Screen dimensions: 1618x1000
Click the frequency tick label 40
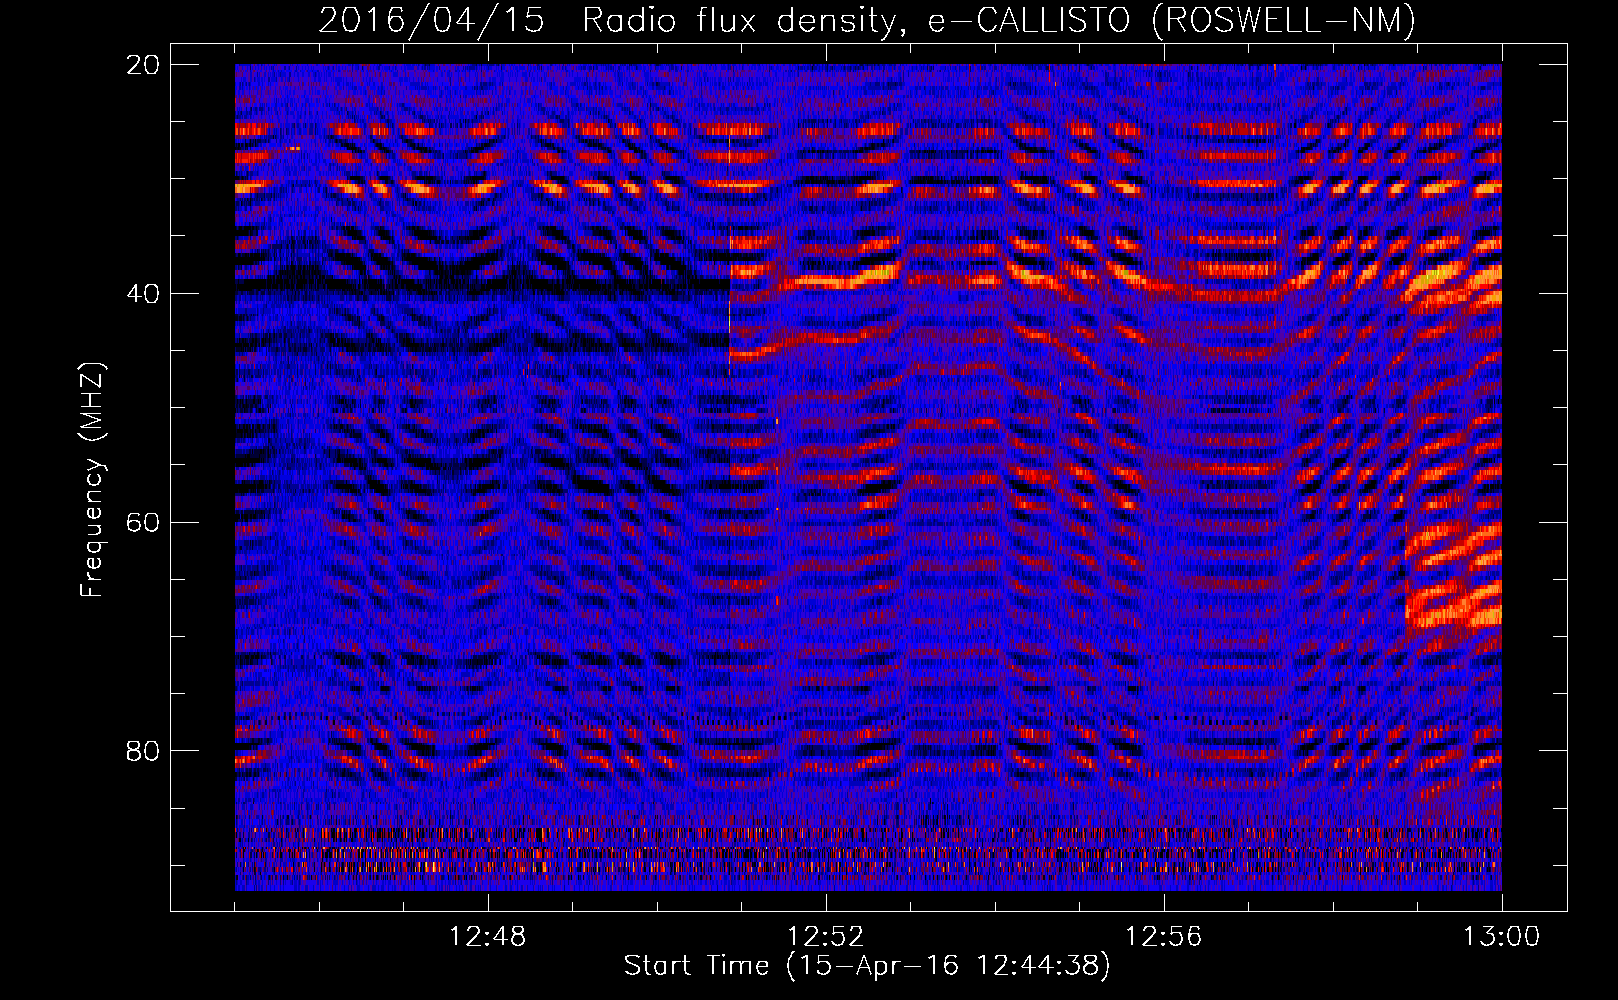[143, 294]
